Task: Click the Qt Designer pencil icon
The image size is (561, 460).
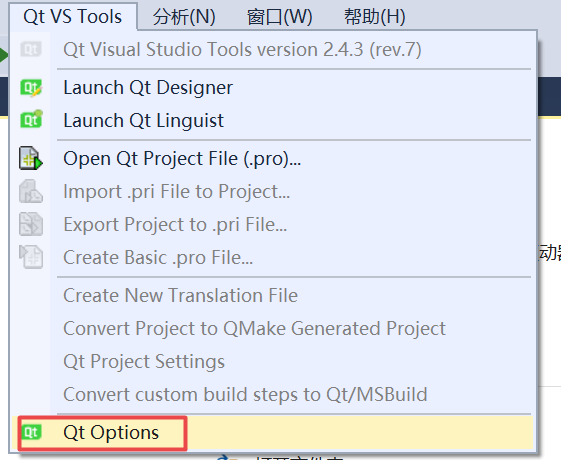Action: [31, 88]
